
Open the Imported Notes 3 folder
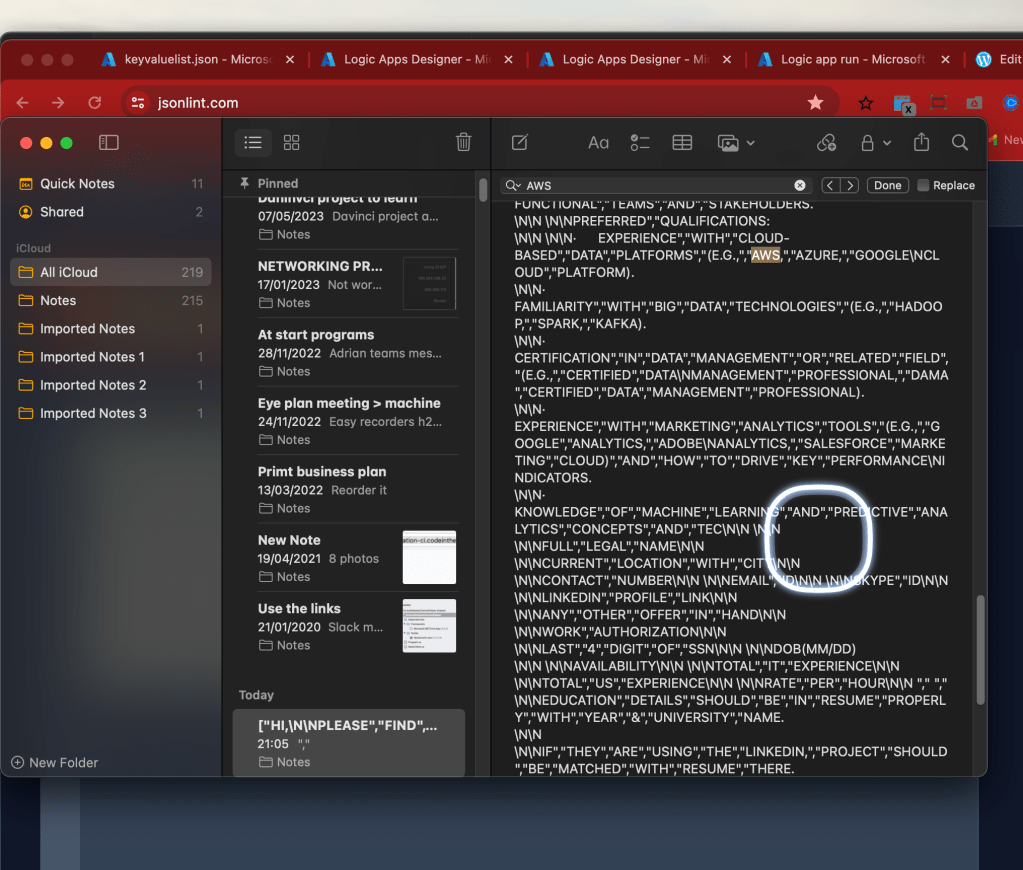[x=111, y=413]
